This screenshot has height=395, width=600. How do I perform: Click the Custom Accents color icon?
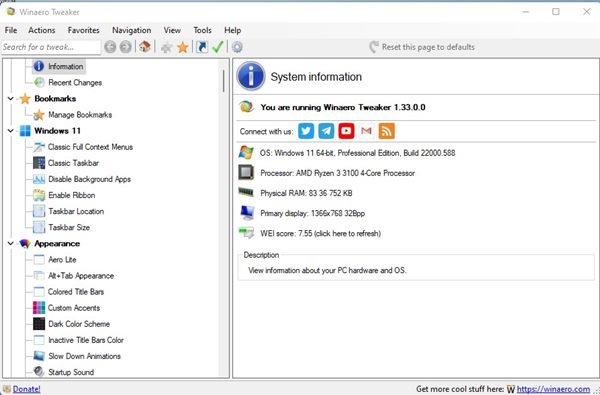pos(39,308)
